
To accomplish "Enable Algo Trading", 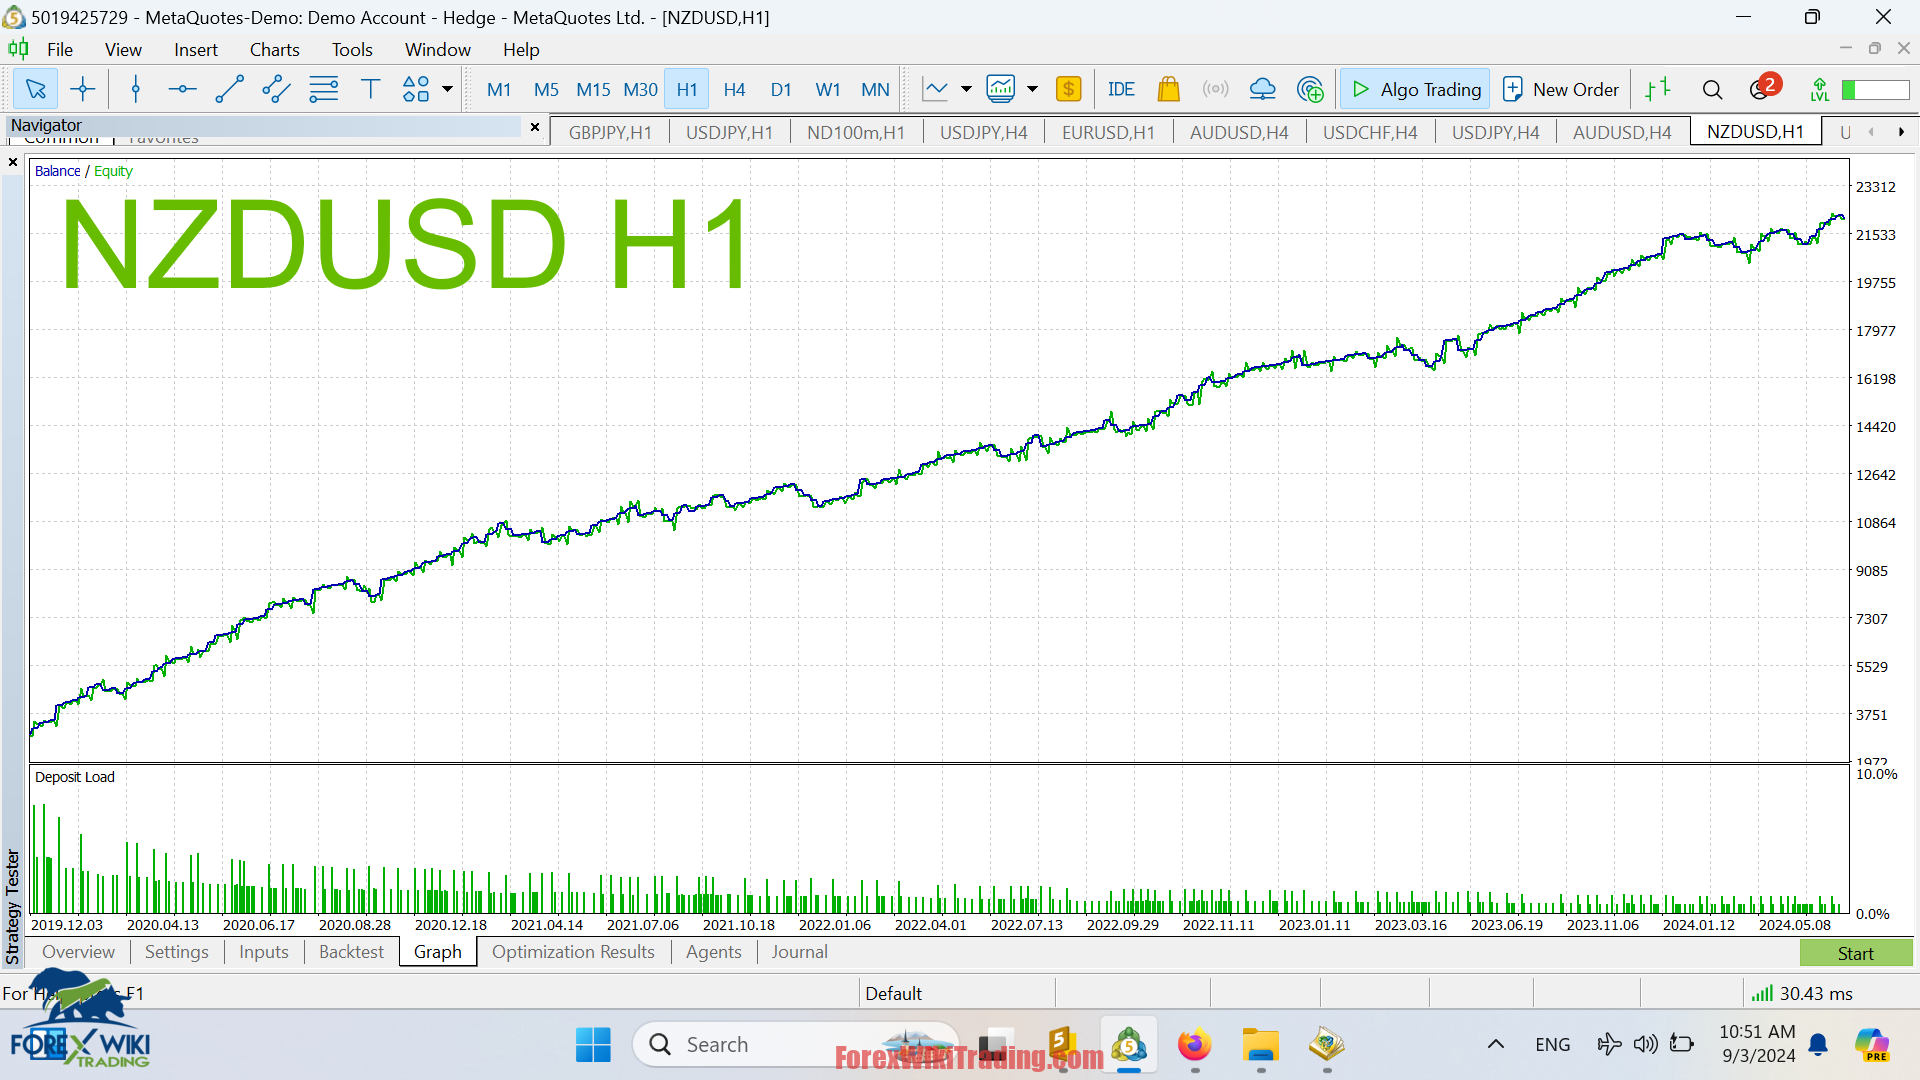I will click(x=1414, y=89).
